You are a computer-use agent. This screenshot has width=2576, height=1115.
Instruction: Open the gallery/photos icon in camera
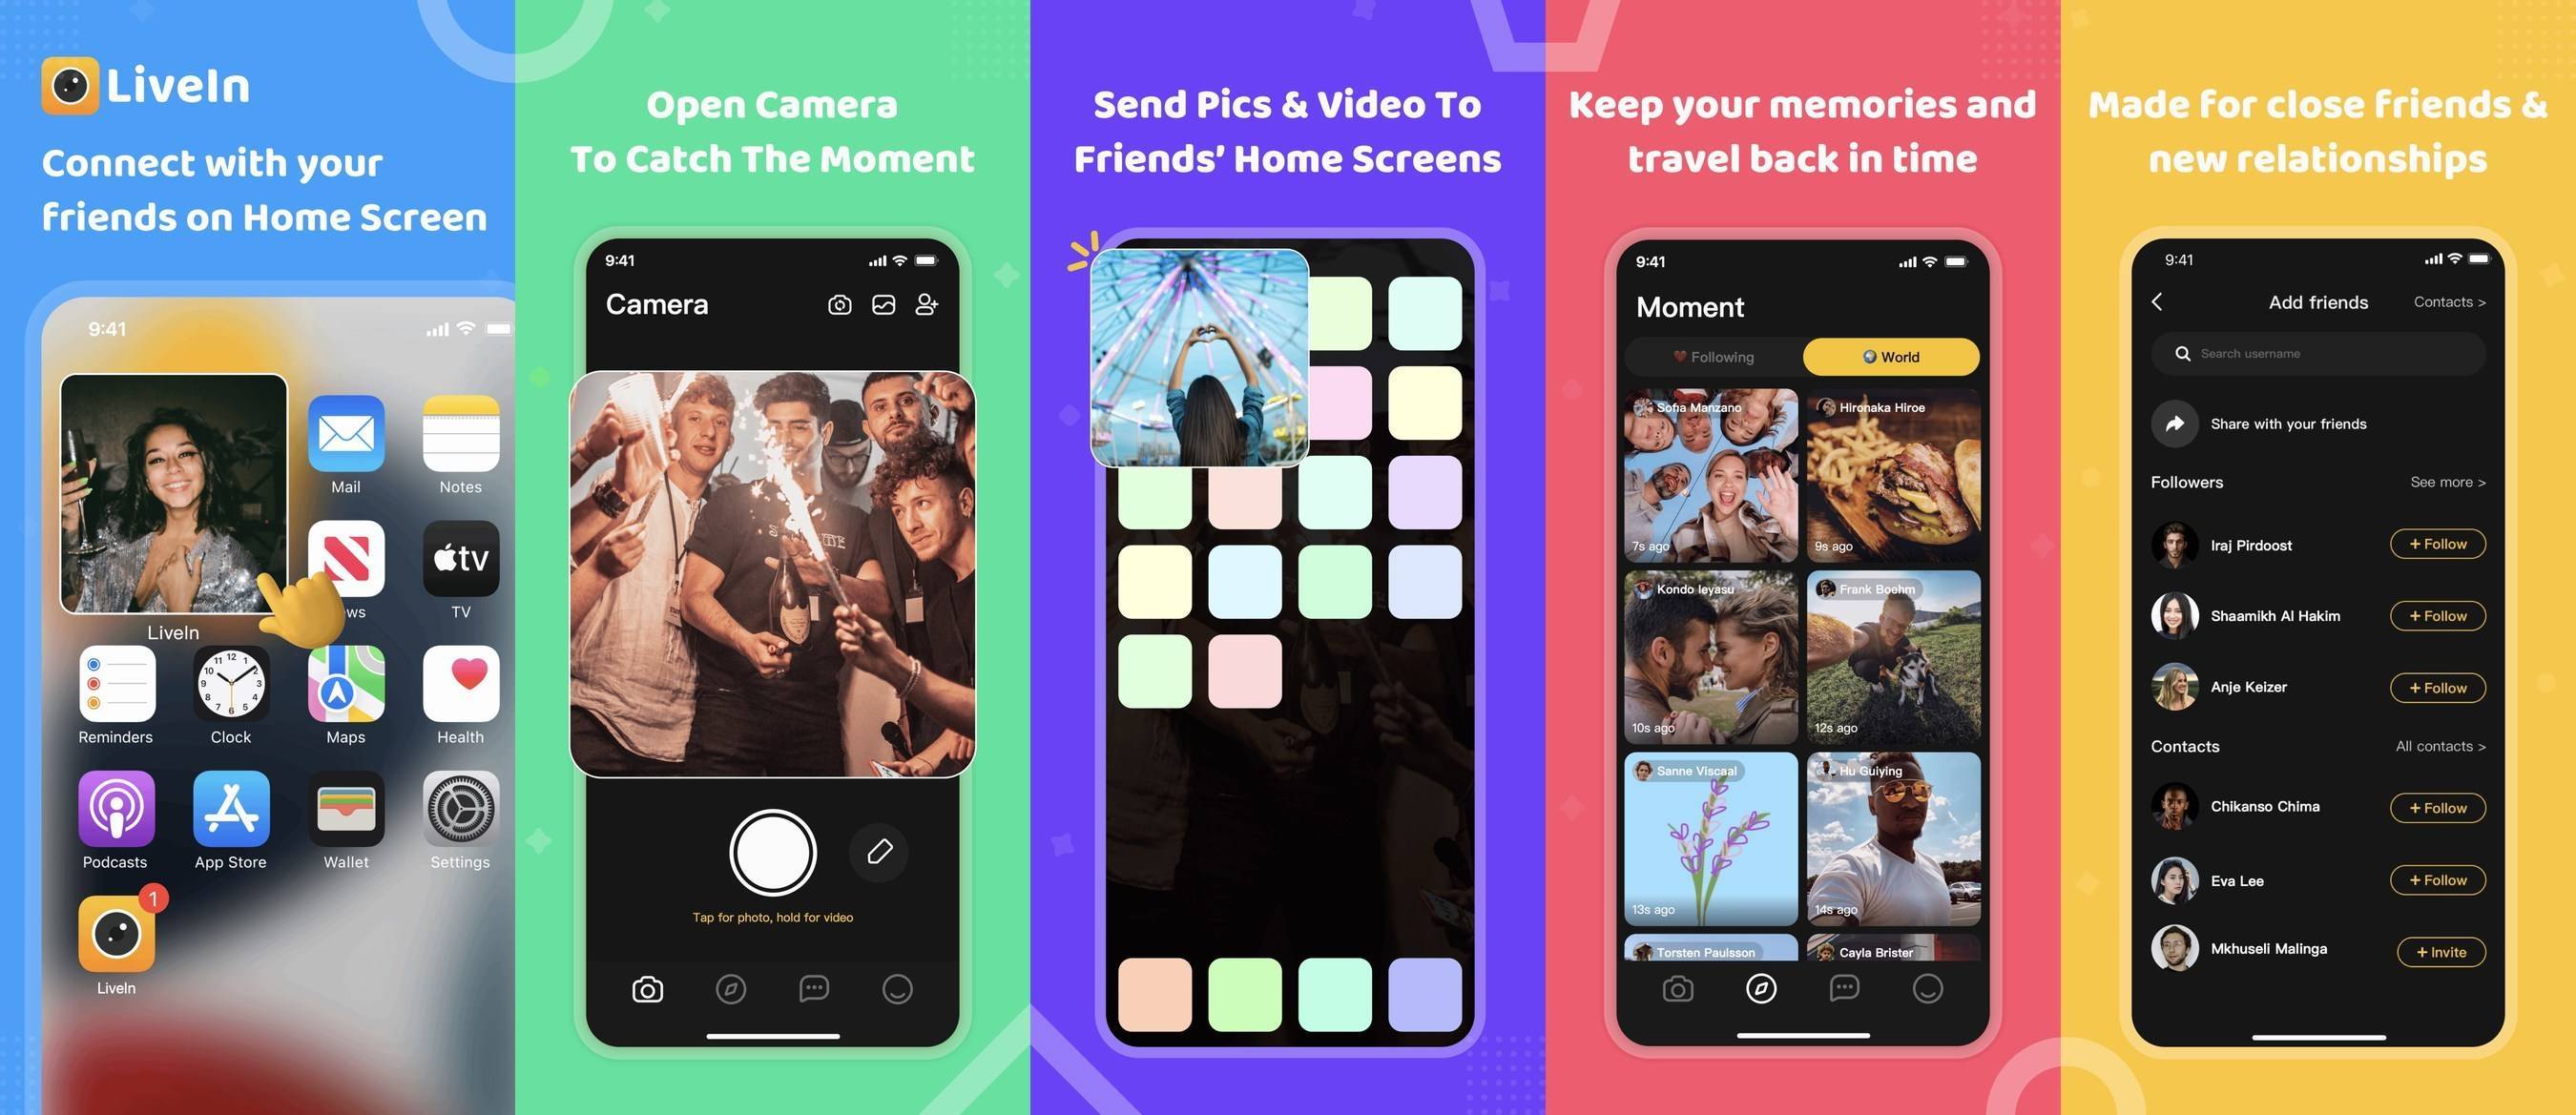pos(883,304)
